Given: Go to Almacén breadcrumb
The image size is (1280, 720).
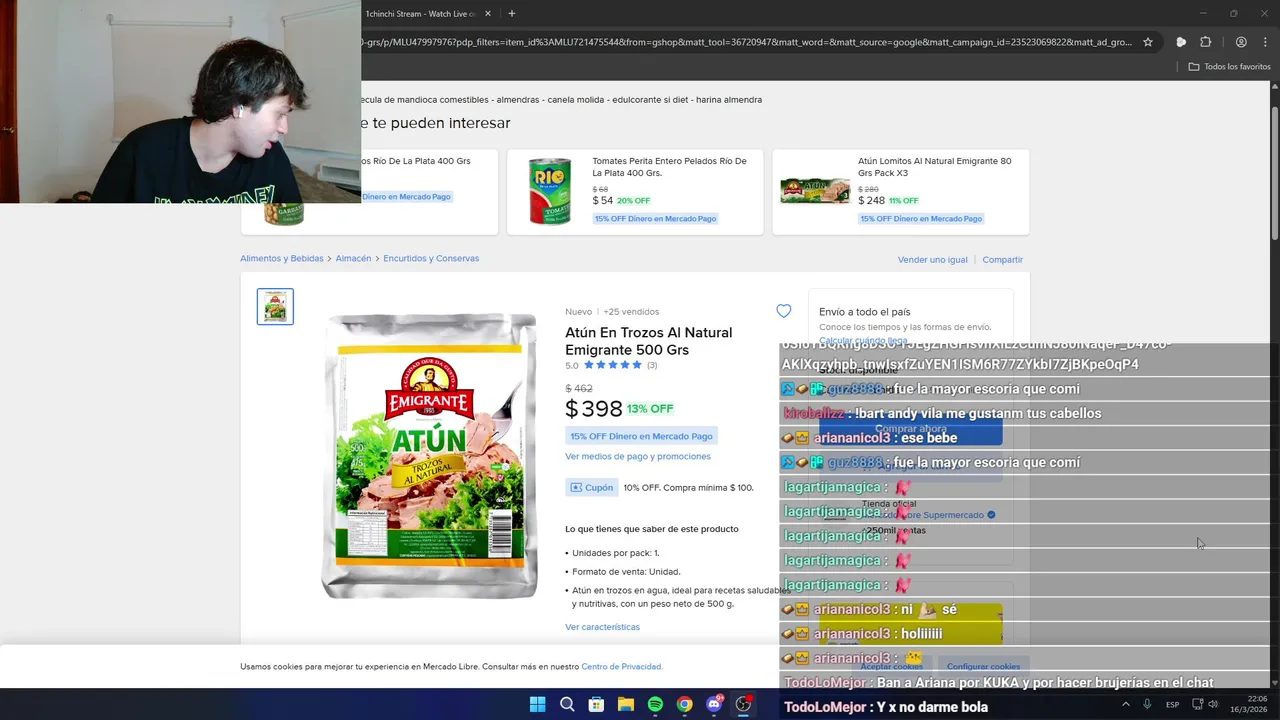Looking at the screenshot, I should click(x=353, y=258).
